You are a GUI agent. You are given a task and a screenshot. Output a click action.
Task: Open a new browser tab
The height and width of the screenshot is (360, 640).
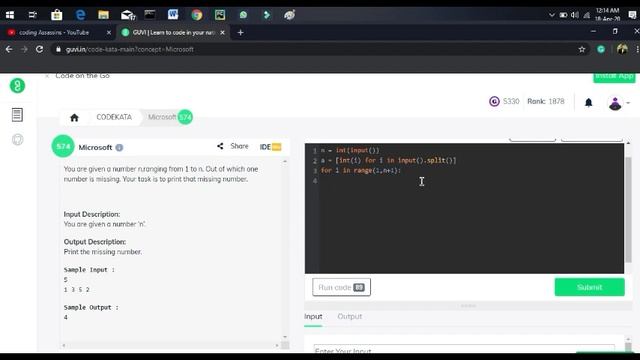tap(240, 32)
